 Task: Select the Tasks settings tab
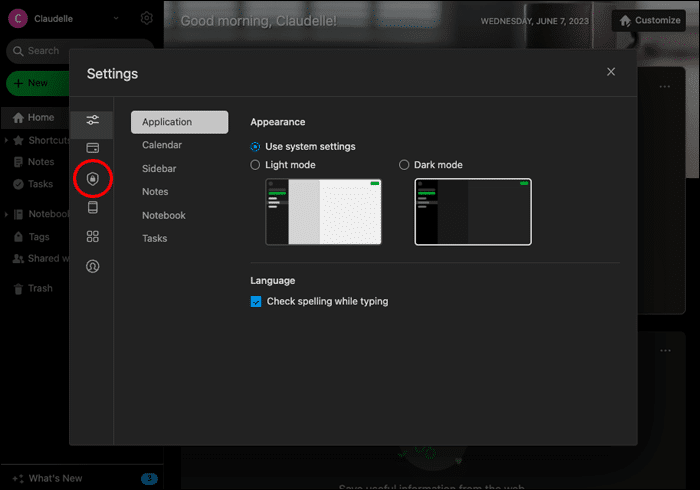click(154, 238)
